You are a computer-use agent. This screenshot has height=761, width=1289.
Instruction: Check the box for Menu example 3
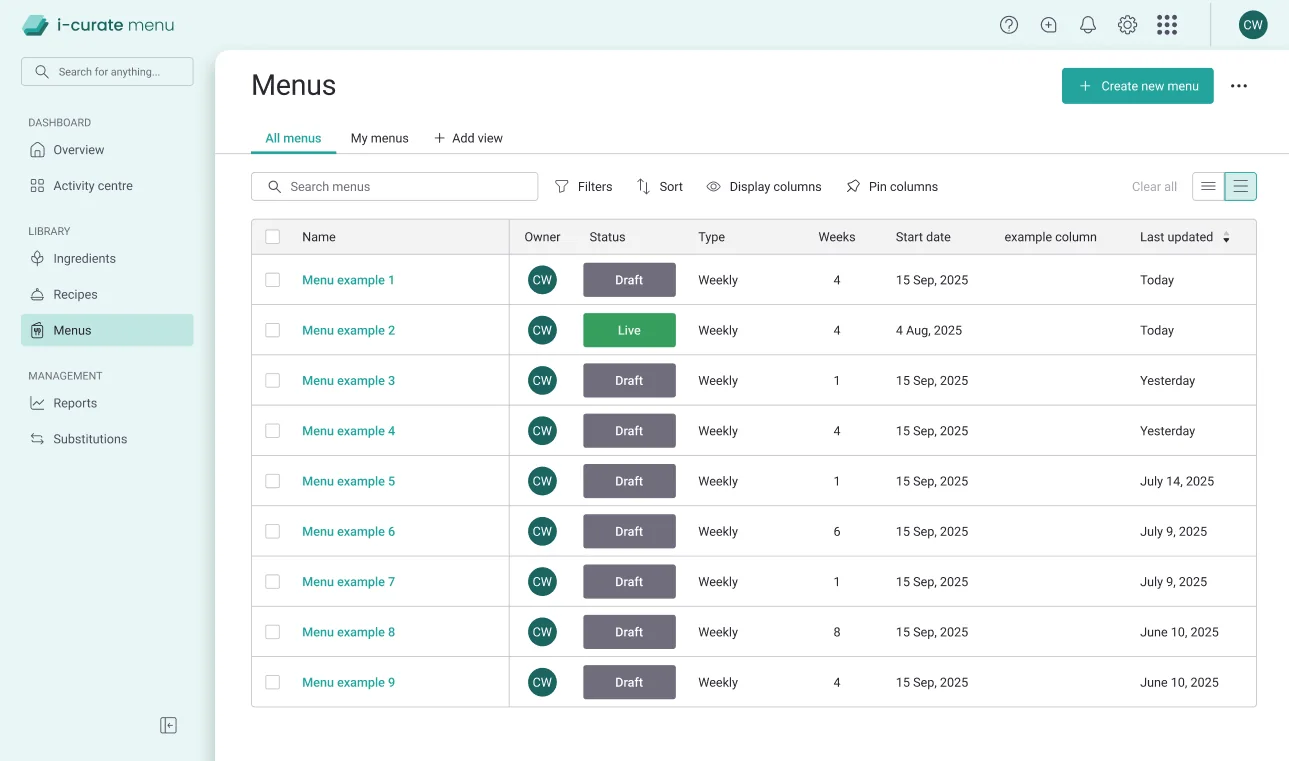pos(272,380)
